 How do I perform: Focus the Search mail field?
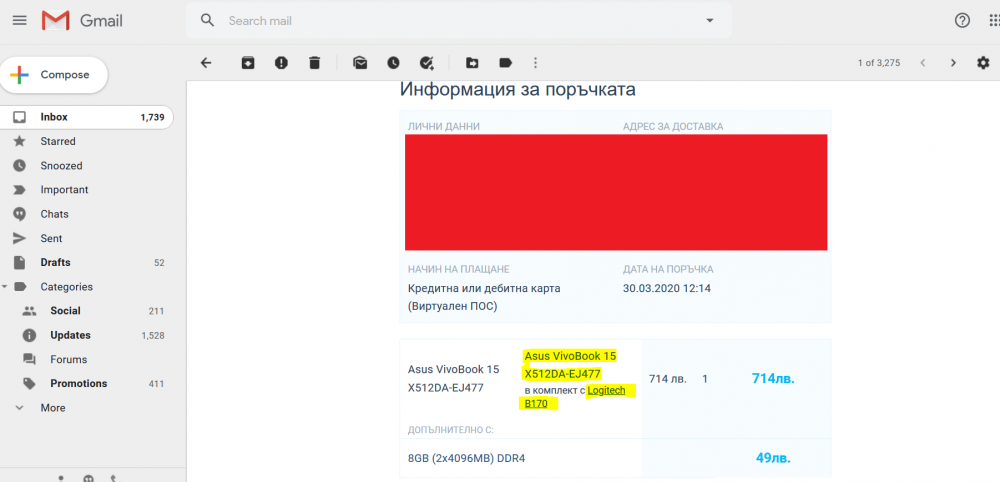tap(459, 21)
